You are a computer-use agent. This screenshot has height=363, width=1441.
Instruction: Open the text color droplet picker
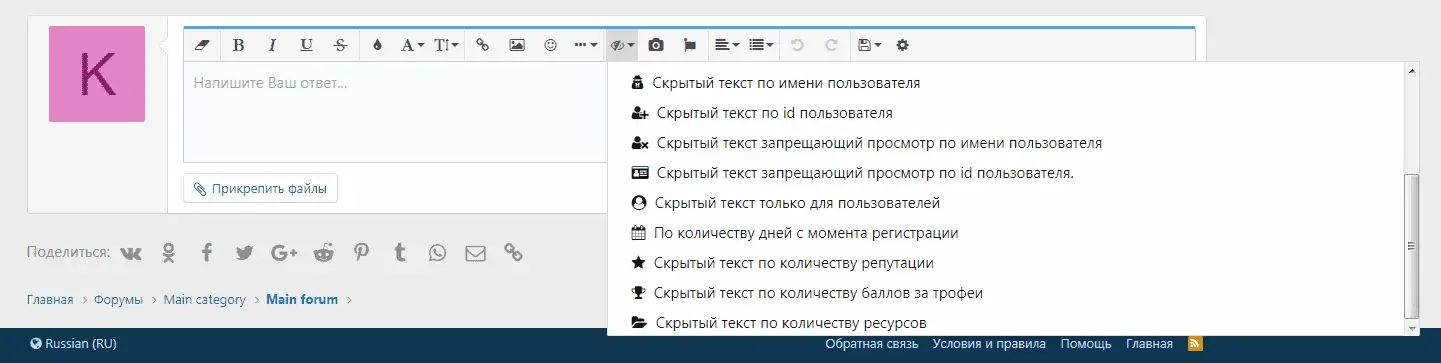tap(377, 45)
